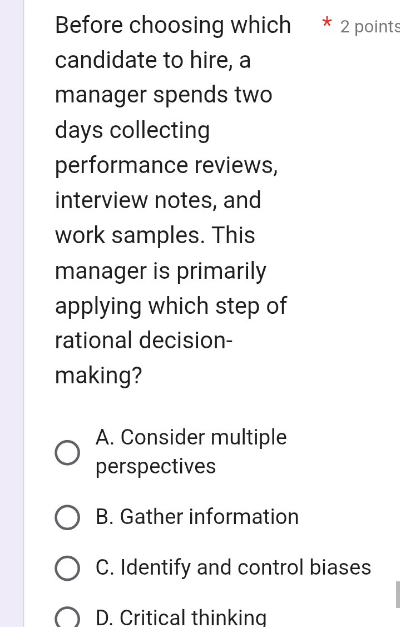Click the 'work samples. This' text line
Screen dimensions: 400x627
(155, 236)
